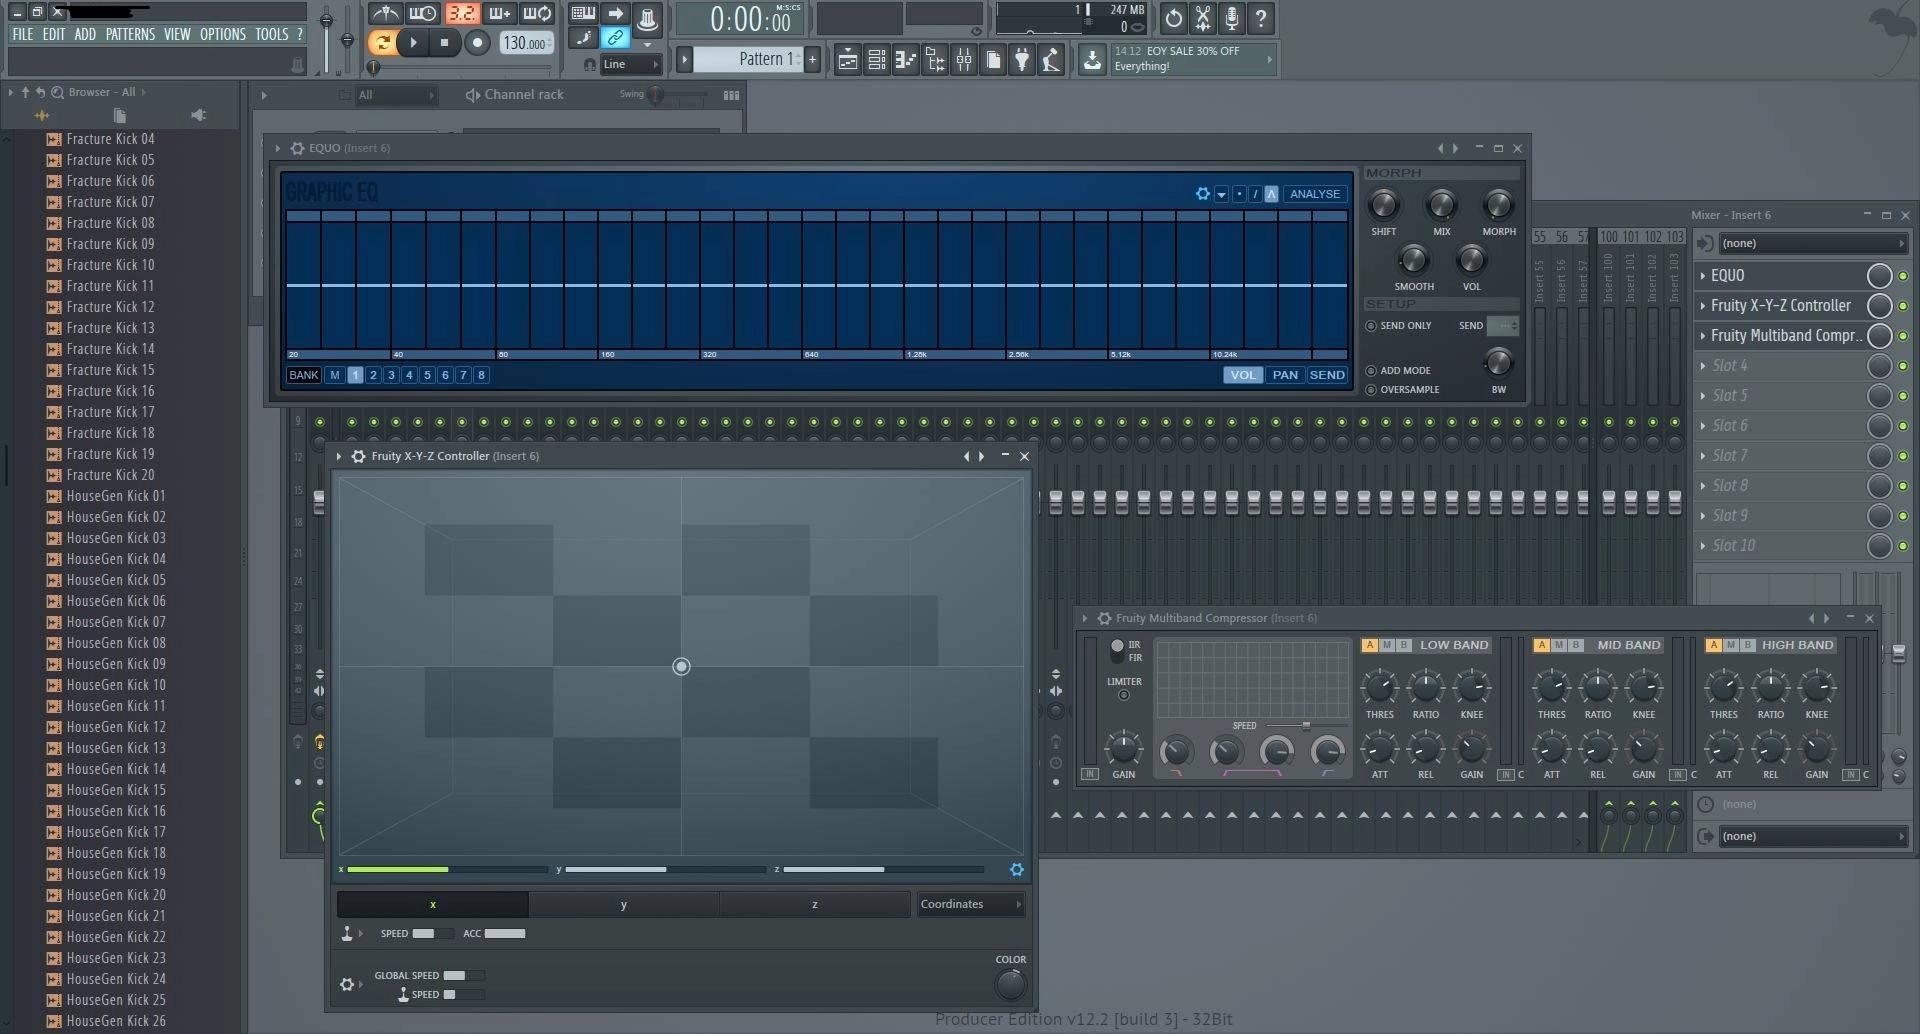Screen dimensions: 1920x1034
Task: Open the View playlist icon
Action: pos(847,60)
